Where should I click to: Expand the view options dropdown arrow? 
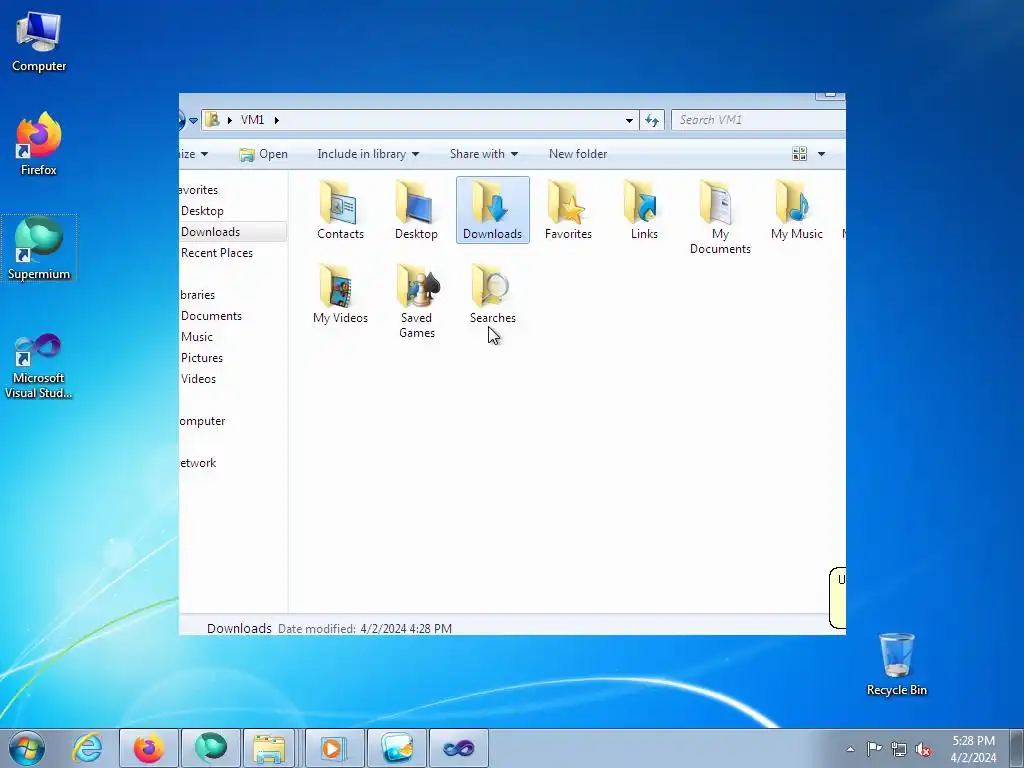(822, 154)
